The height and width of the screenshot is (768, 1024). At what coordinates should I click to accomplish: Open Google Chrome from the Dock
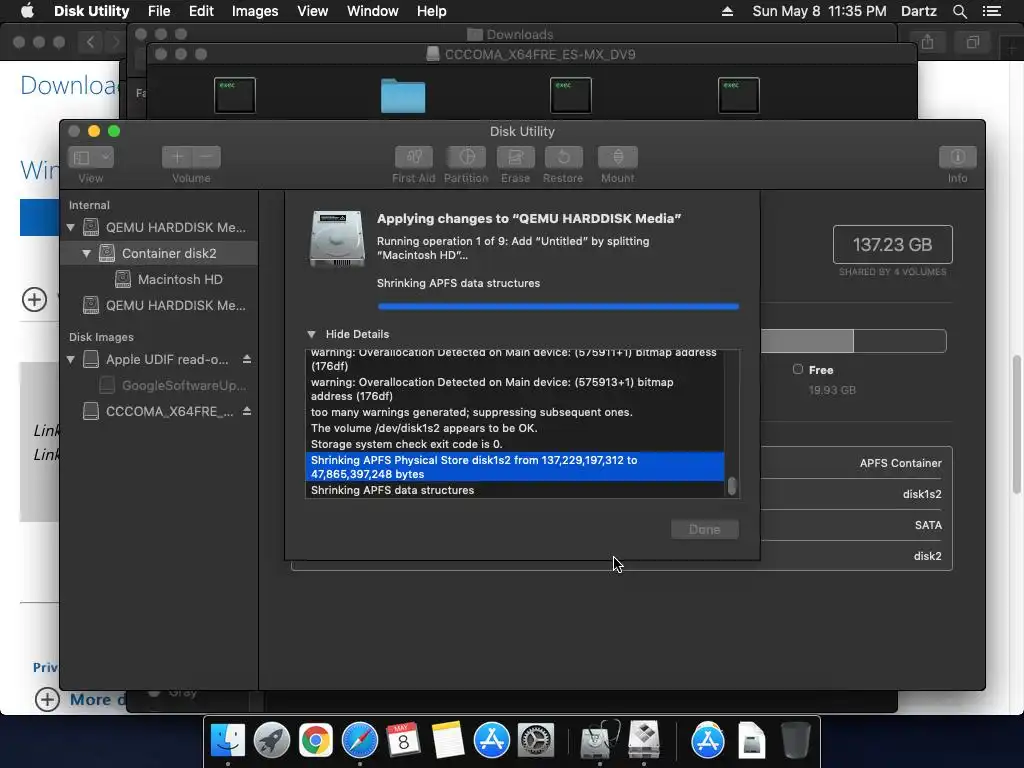point(315,741)
